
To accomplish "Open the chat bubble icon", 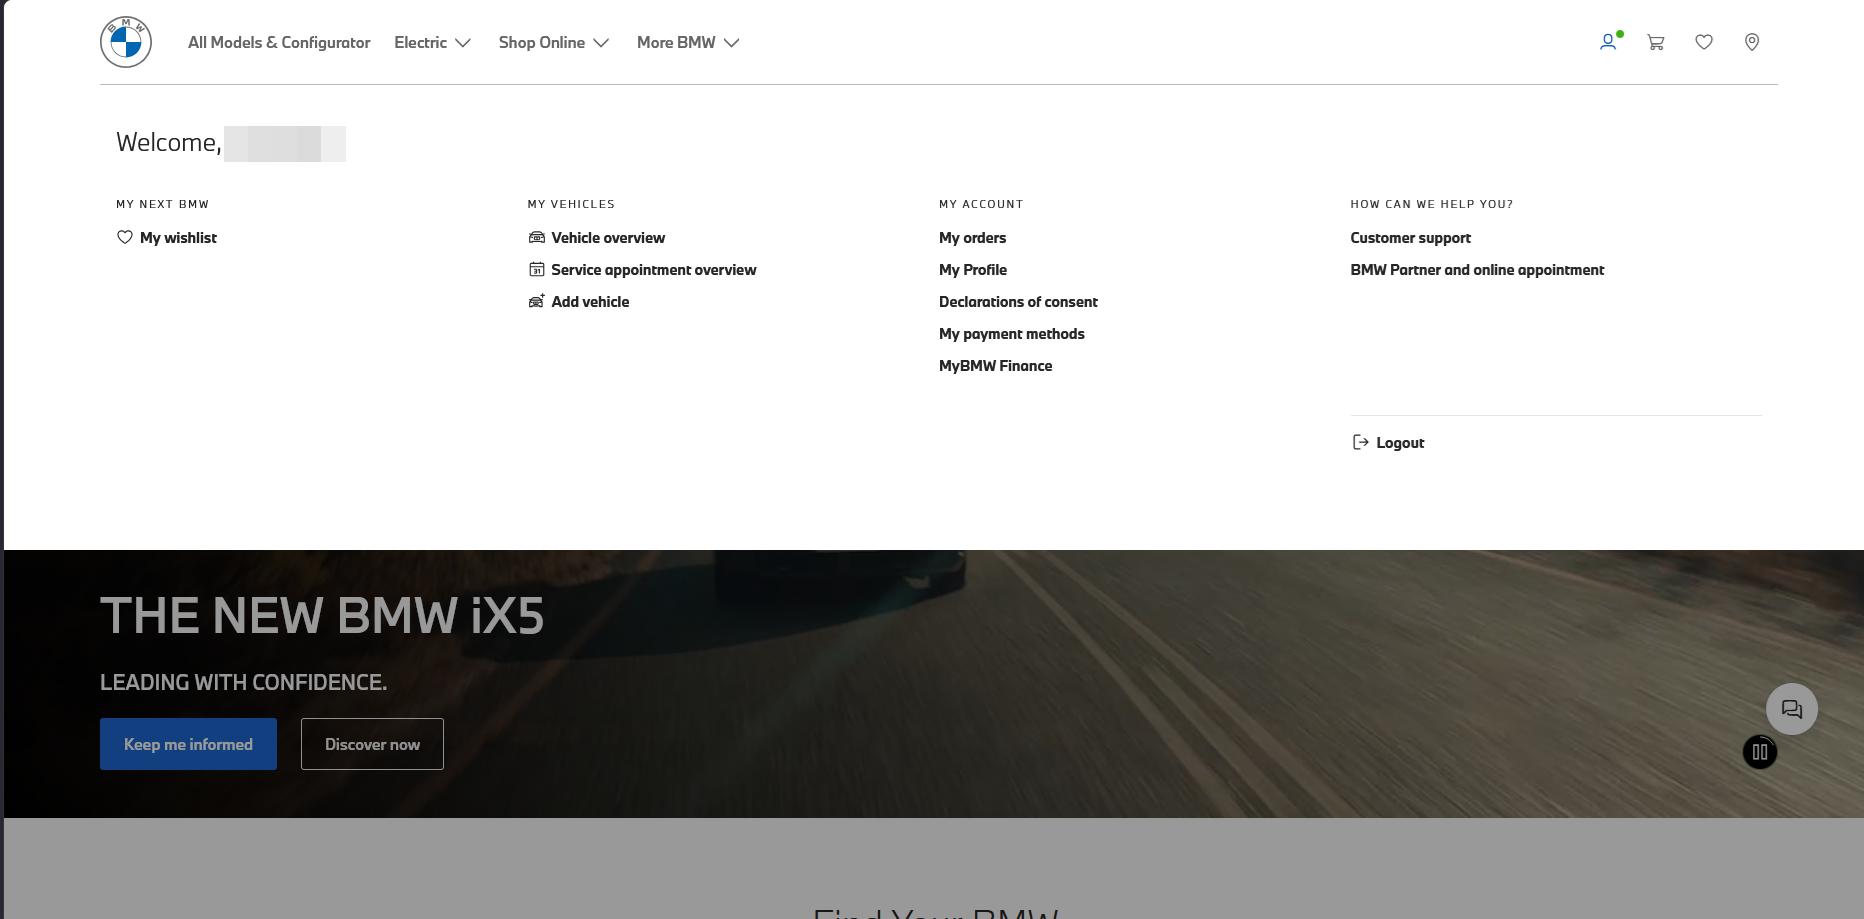I will pyautogui.click(x=1792, y=709).
